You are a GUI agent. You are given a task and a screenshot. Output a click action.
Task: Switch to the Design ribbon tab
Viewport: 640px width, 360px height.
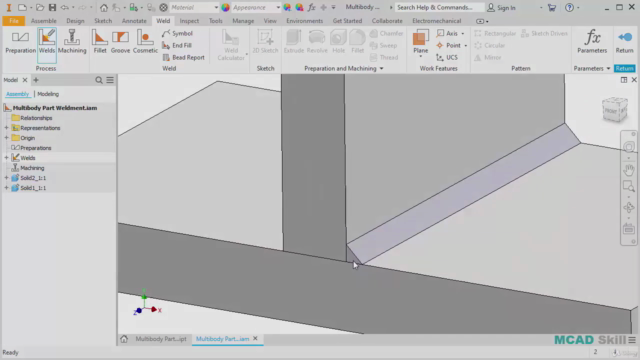pyautogui.click(x=75, y=21)
